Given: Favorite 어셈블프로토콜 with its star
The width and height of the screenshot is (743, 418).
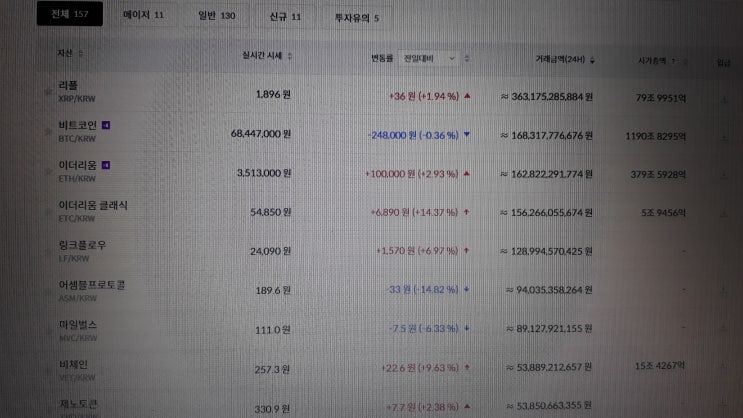Looking at the screenshot, I should [x=48, y=291].
